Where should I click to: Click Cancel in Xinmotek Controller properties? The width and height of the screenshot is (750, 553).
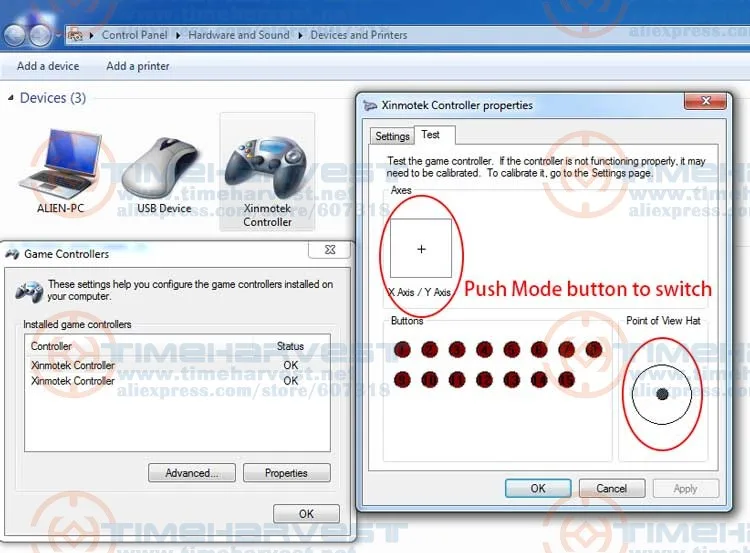[x=612, y=488]
